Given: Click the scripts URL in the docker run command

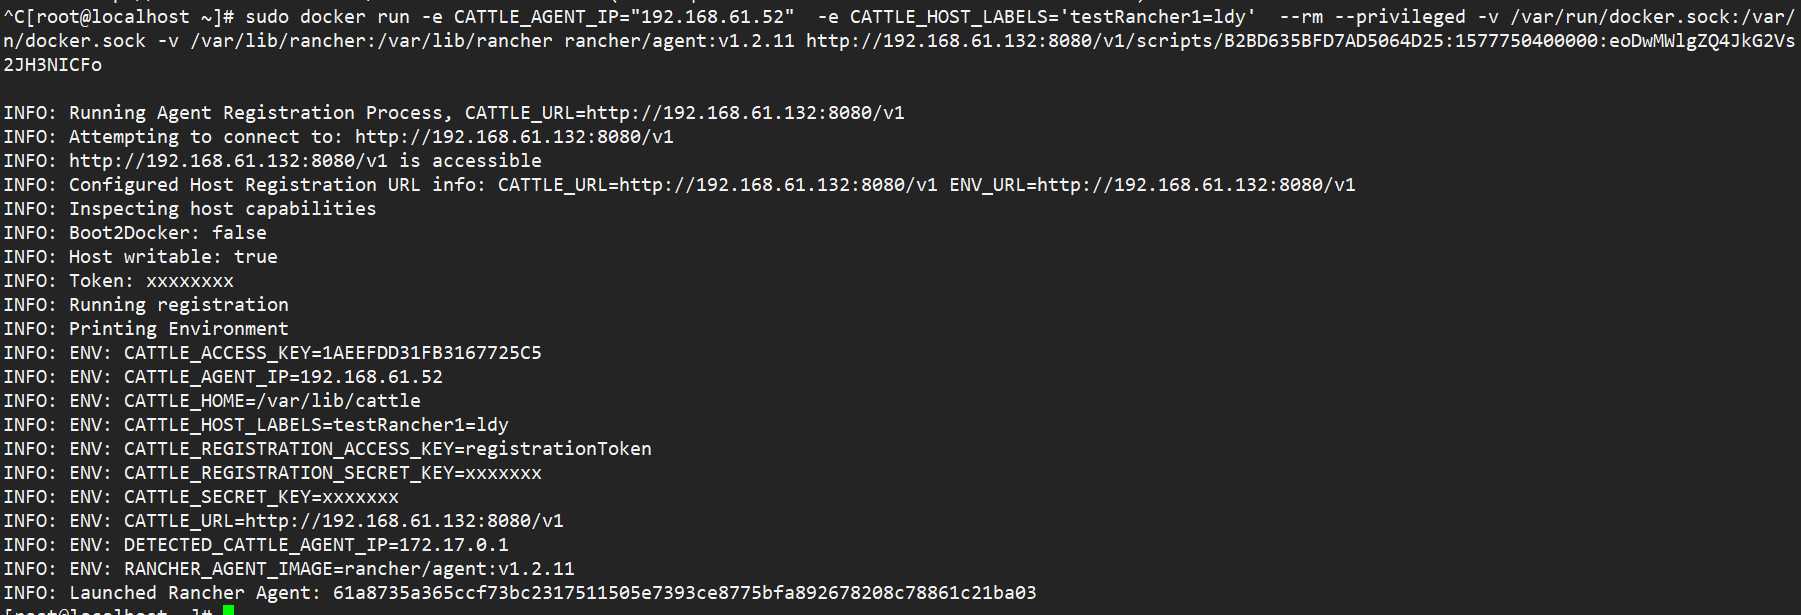Looking at the screenshot, I should point(1300,41).
